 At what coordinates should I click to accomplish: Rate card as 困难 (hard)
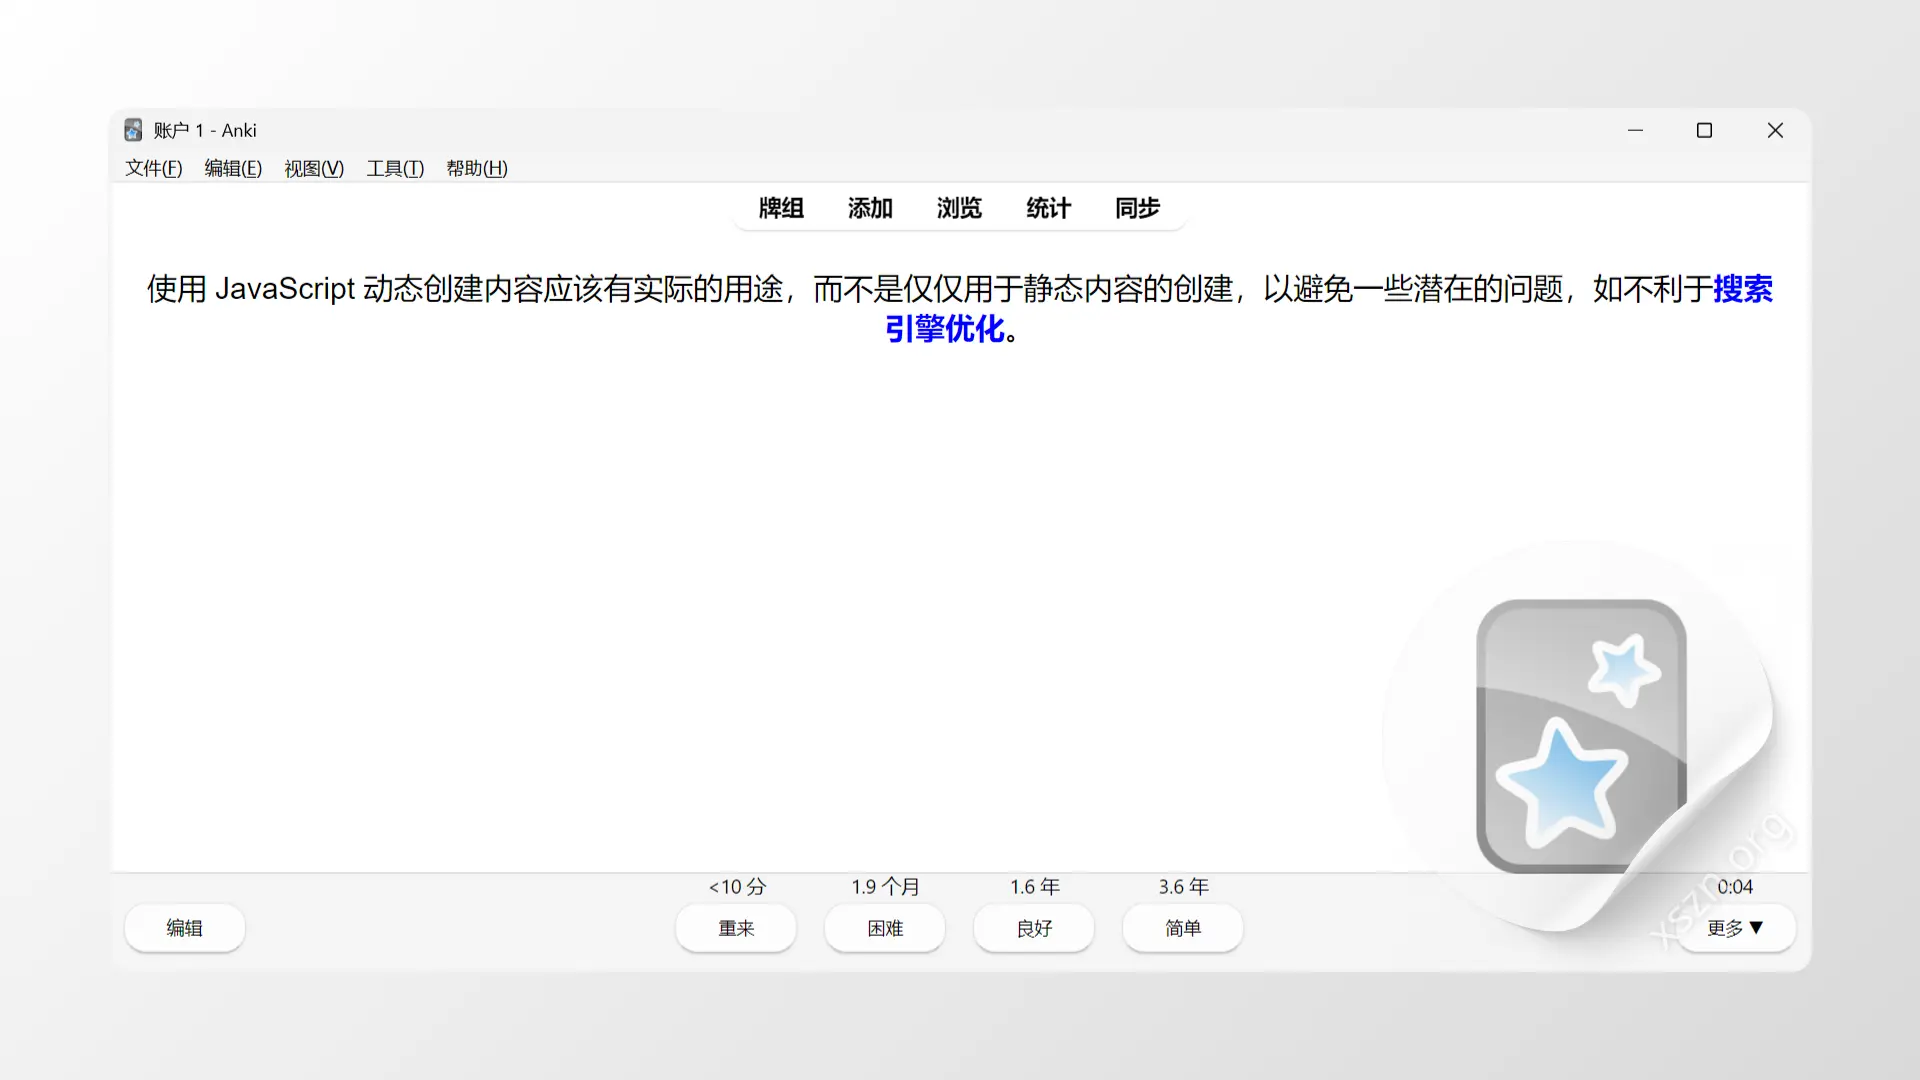[x=885, y=928]
